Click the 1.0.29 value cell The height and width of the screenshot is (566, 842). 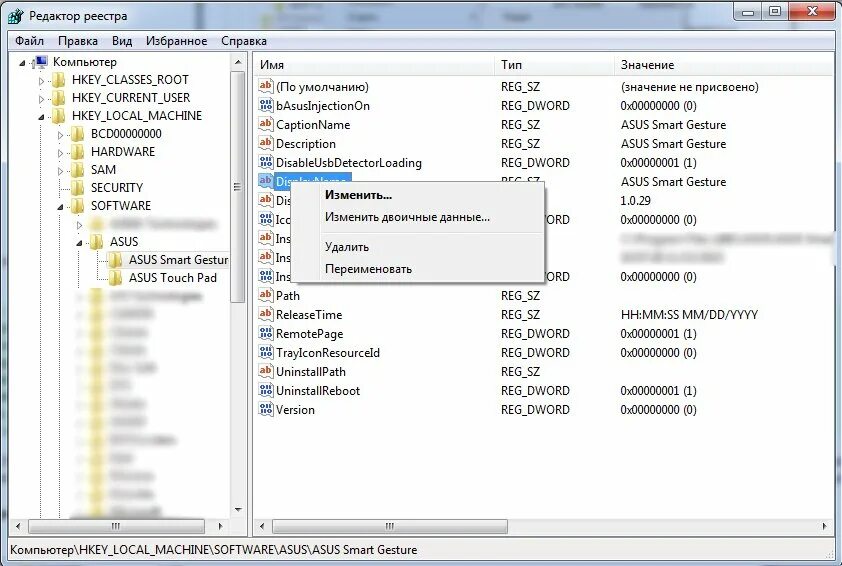click(635, 201)
